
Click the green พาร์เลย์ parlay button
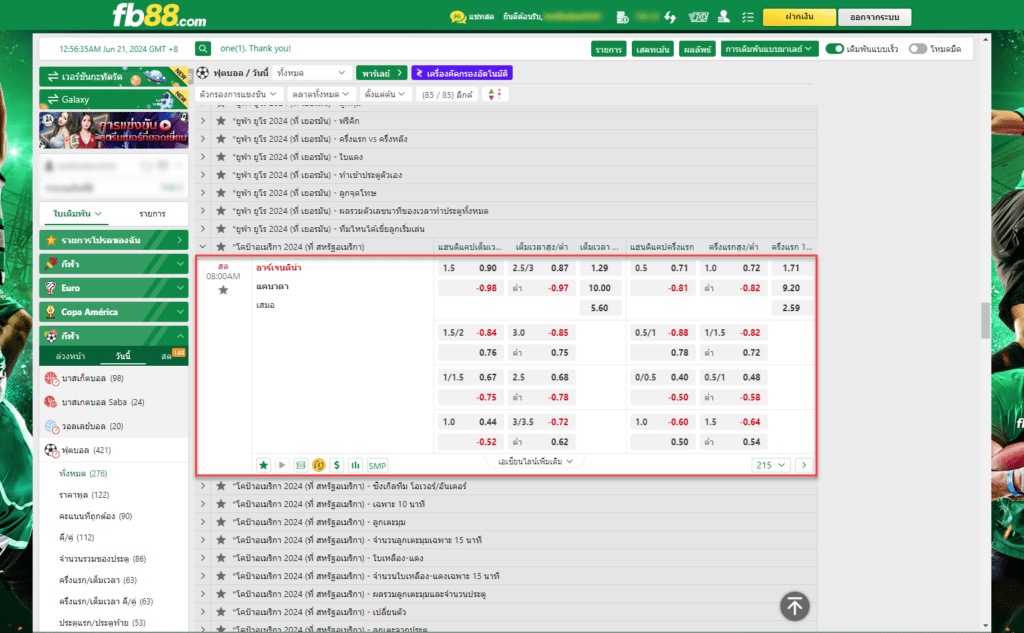pos(381,73)
